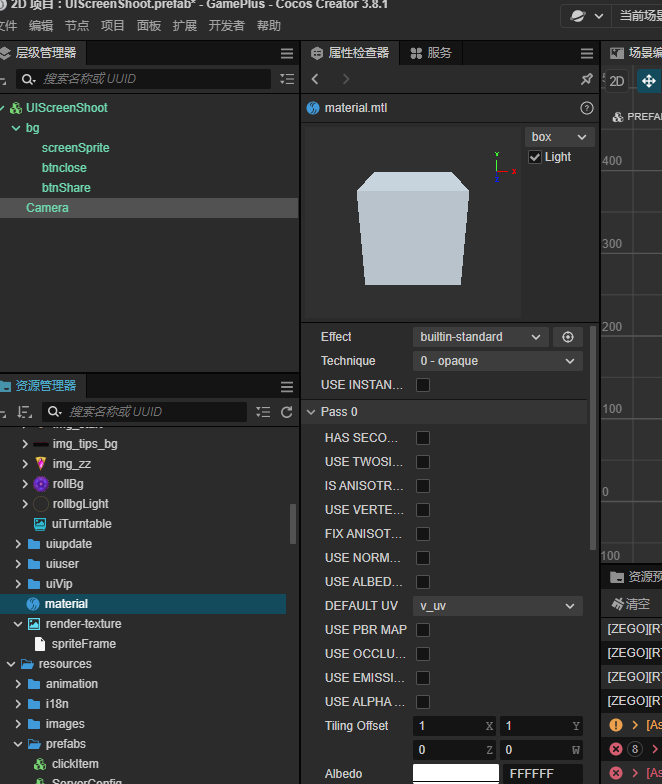Screen dimensions: 662x784
Task: Open the Hierarchy panel hamburger menu
Action: [x=287, y=54]
